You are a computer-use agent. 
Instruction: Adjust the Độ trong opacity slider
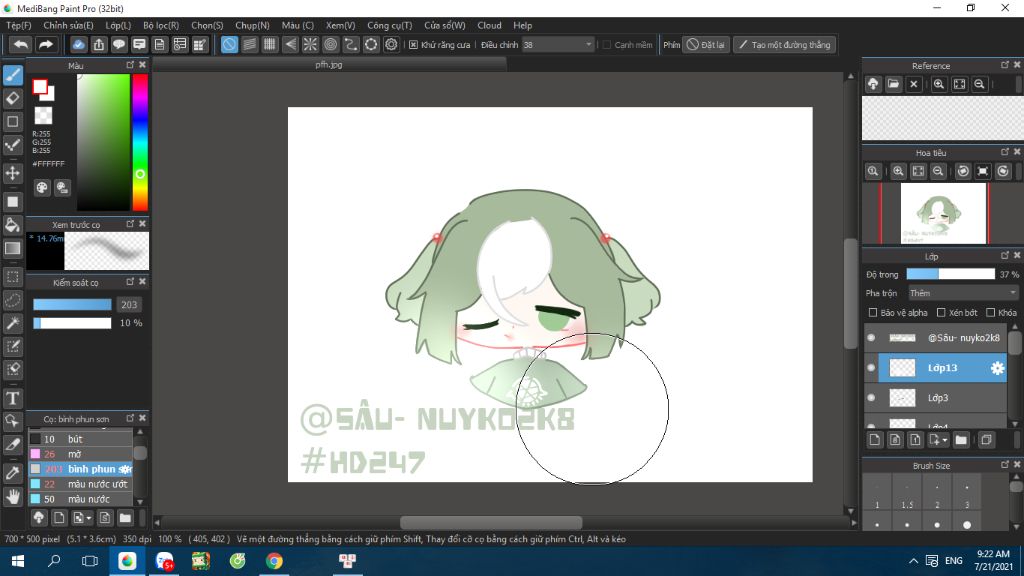pyautogui.click(x=950, y=274)
